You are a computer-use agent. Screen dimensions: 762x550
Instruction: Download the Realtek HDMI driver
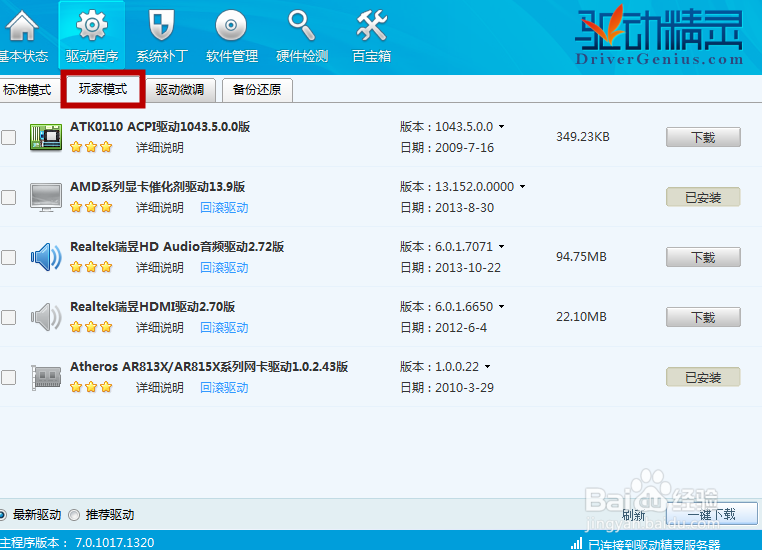[703, 317]
